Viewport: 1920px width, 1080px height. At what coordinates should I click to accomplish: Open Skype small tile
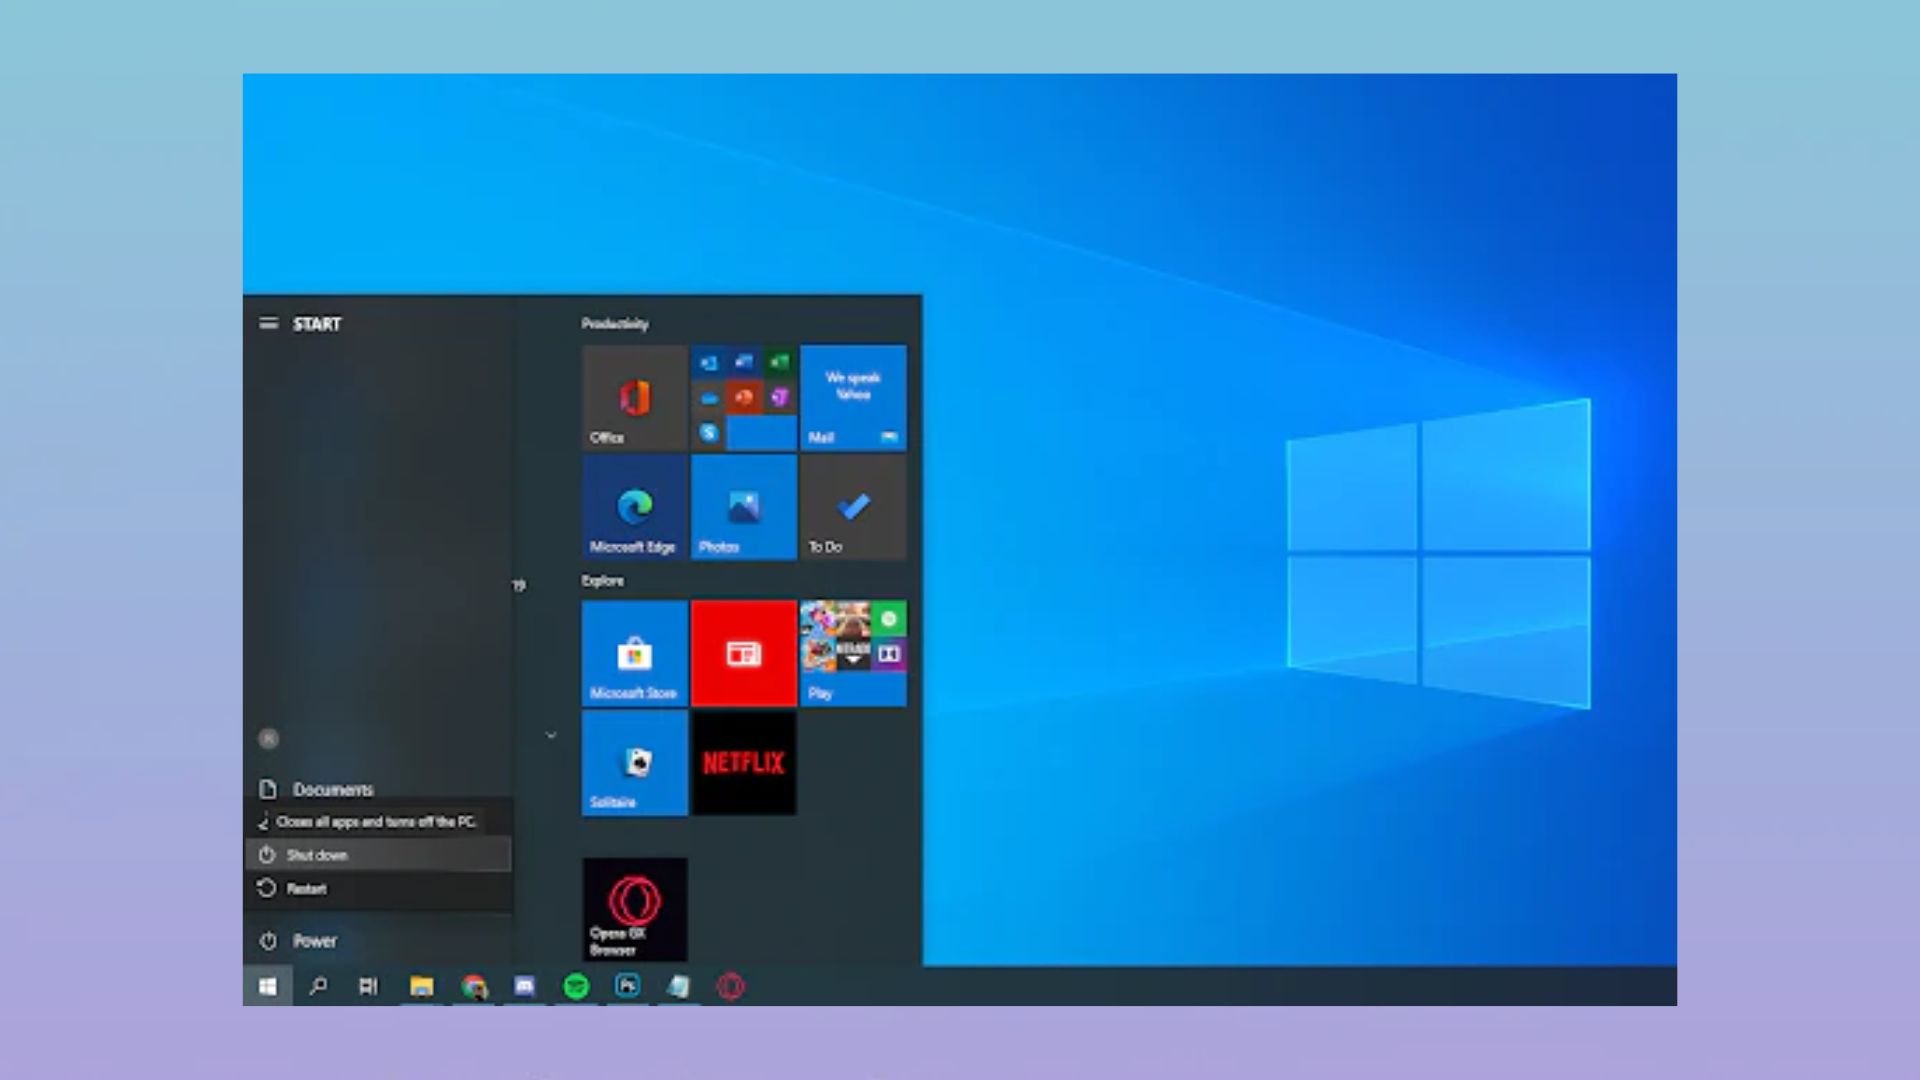pos(709,433)
